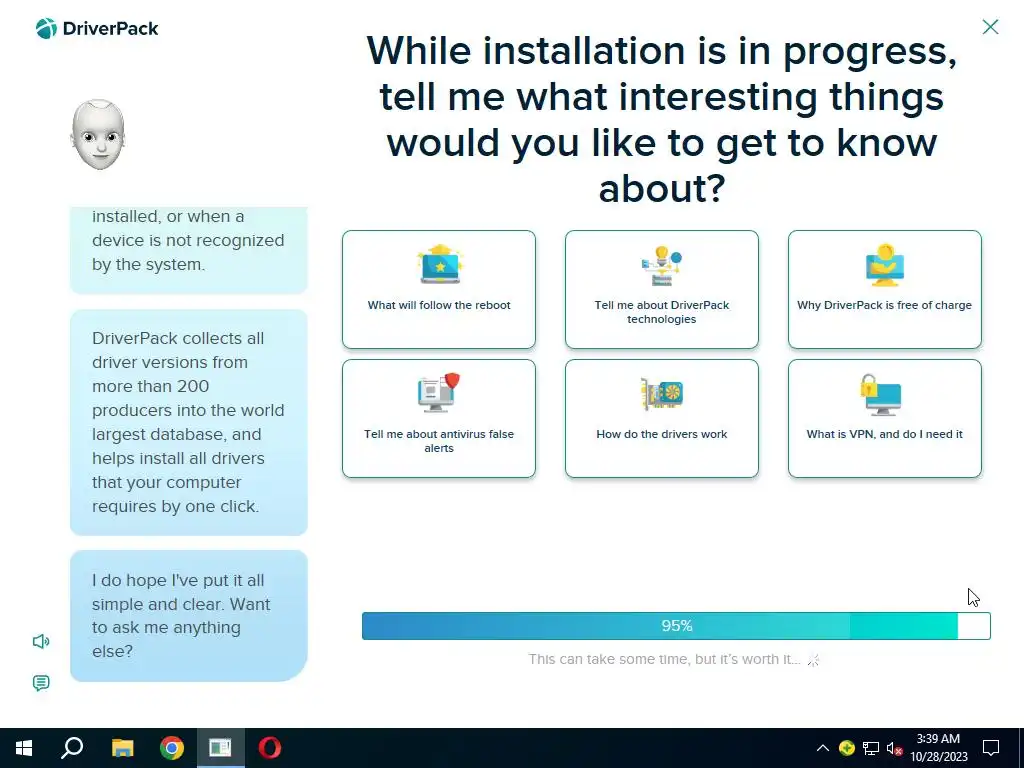Click "This can take some time" status text
The height and width of the screenshot is (768, 1024).
point(664,659)
